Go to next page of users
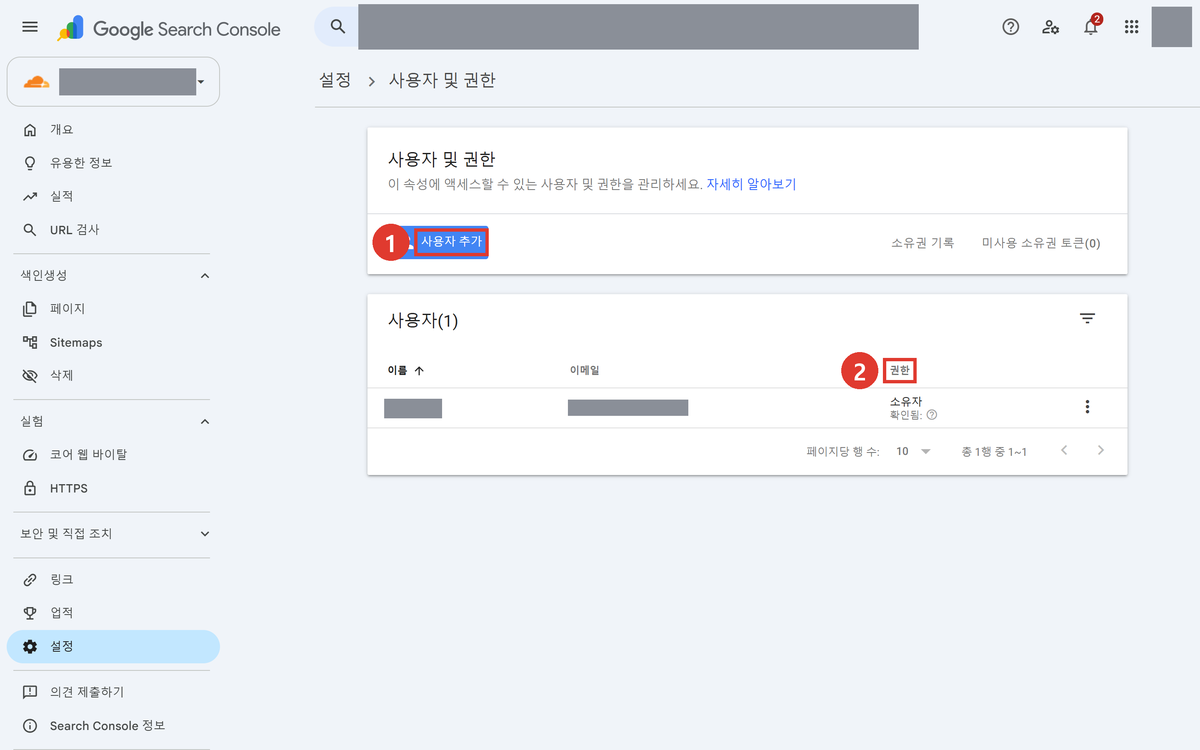 point(1101,451)
